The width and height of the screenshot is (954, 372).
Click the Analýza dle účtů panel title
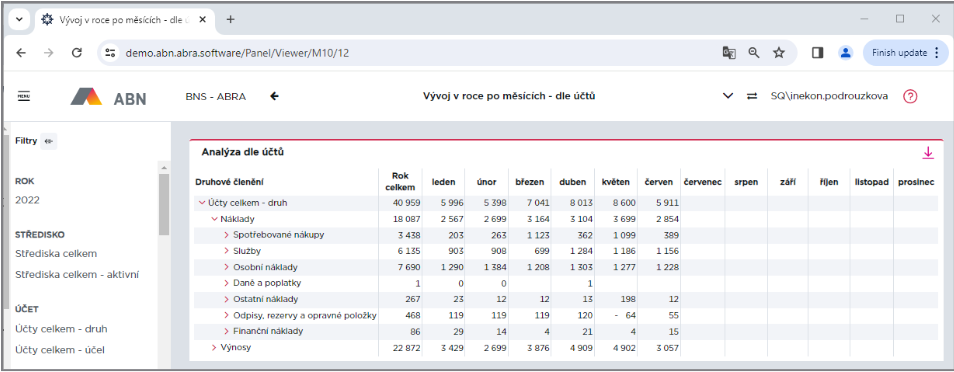[x=243, y=152]
